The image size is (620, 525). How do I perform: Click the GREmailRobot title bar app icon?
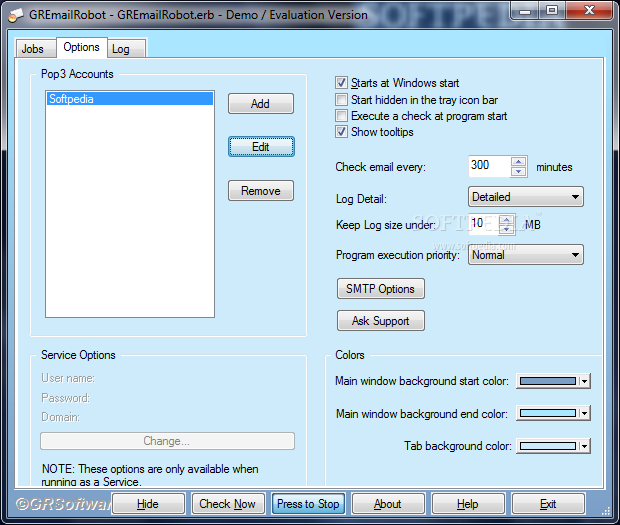point(16,15)
